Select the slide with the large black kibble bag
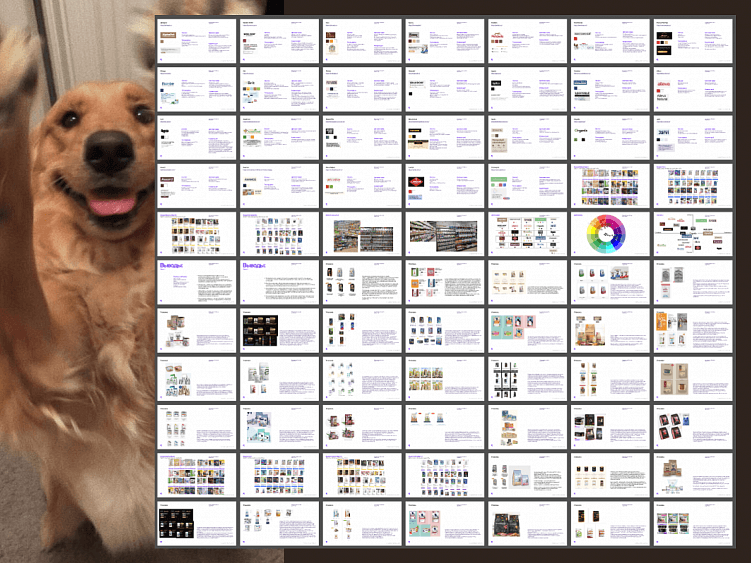The height and width of the screenshot is (563, 751). [x=527, y=524]
